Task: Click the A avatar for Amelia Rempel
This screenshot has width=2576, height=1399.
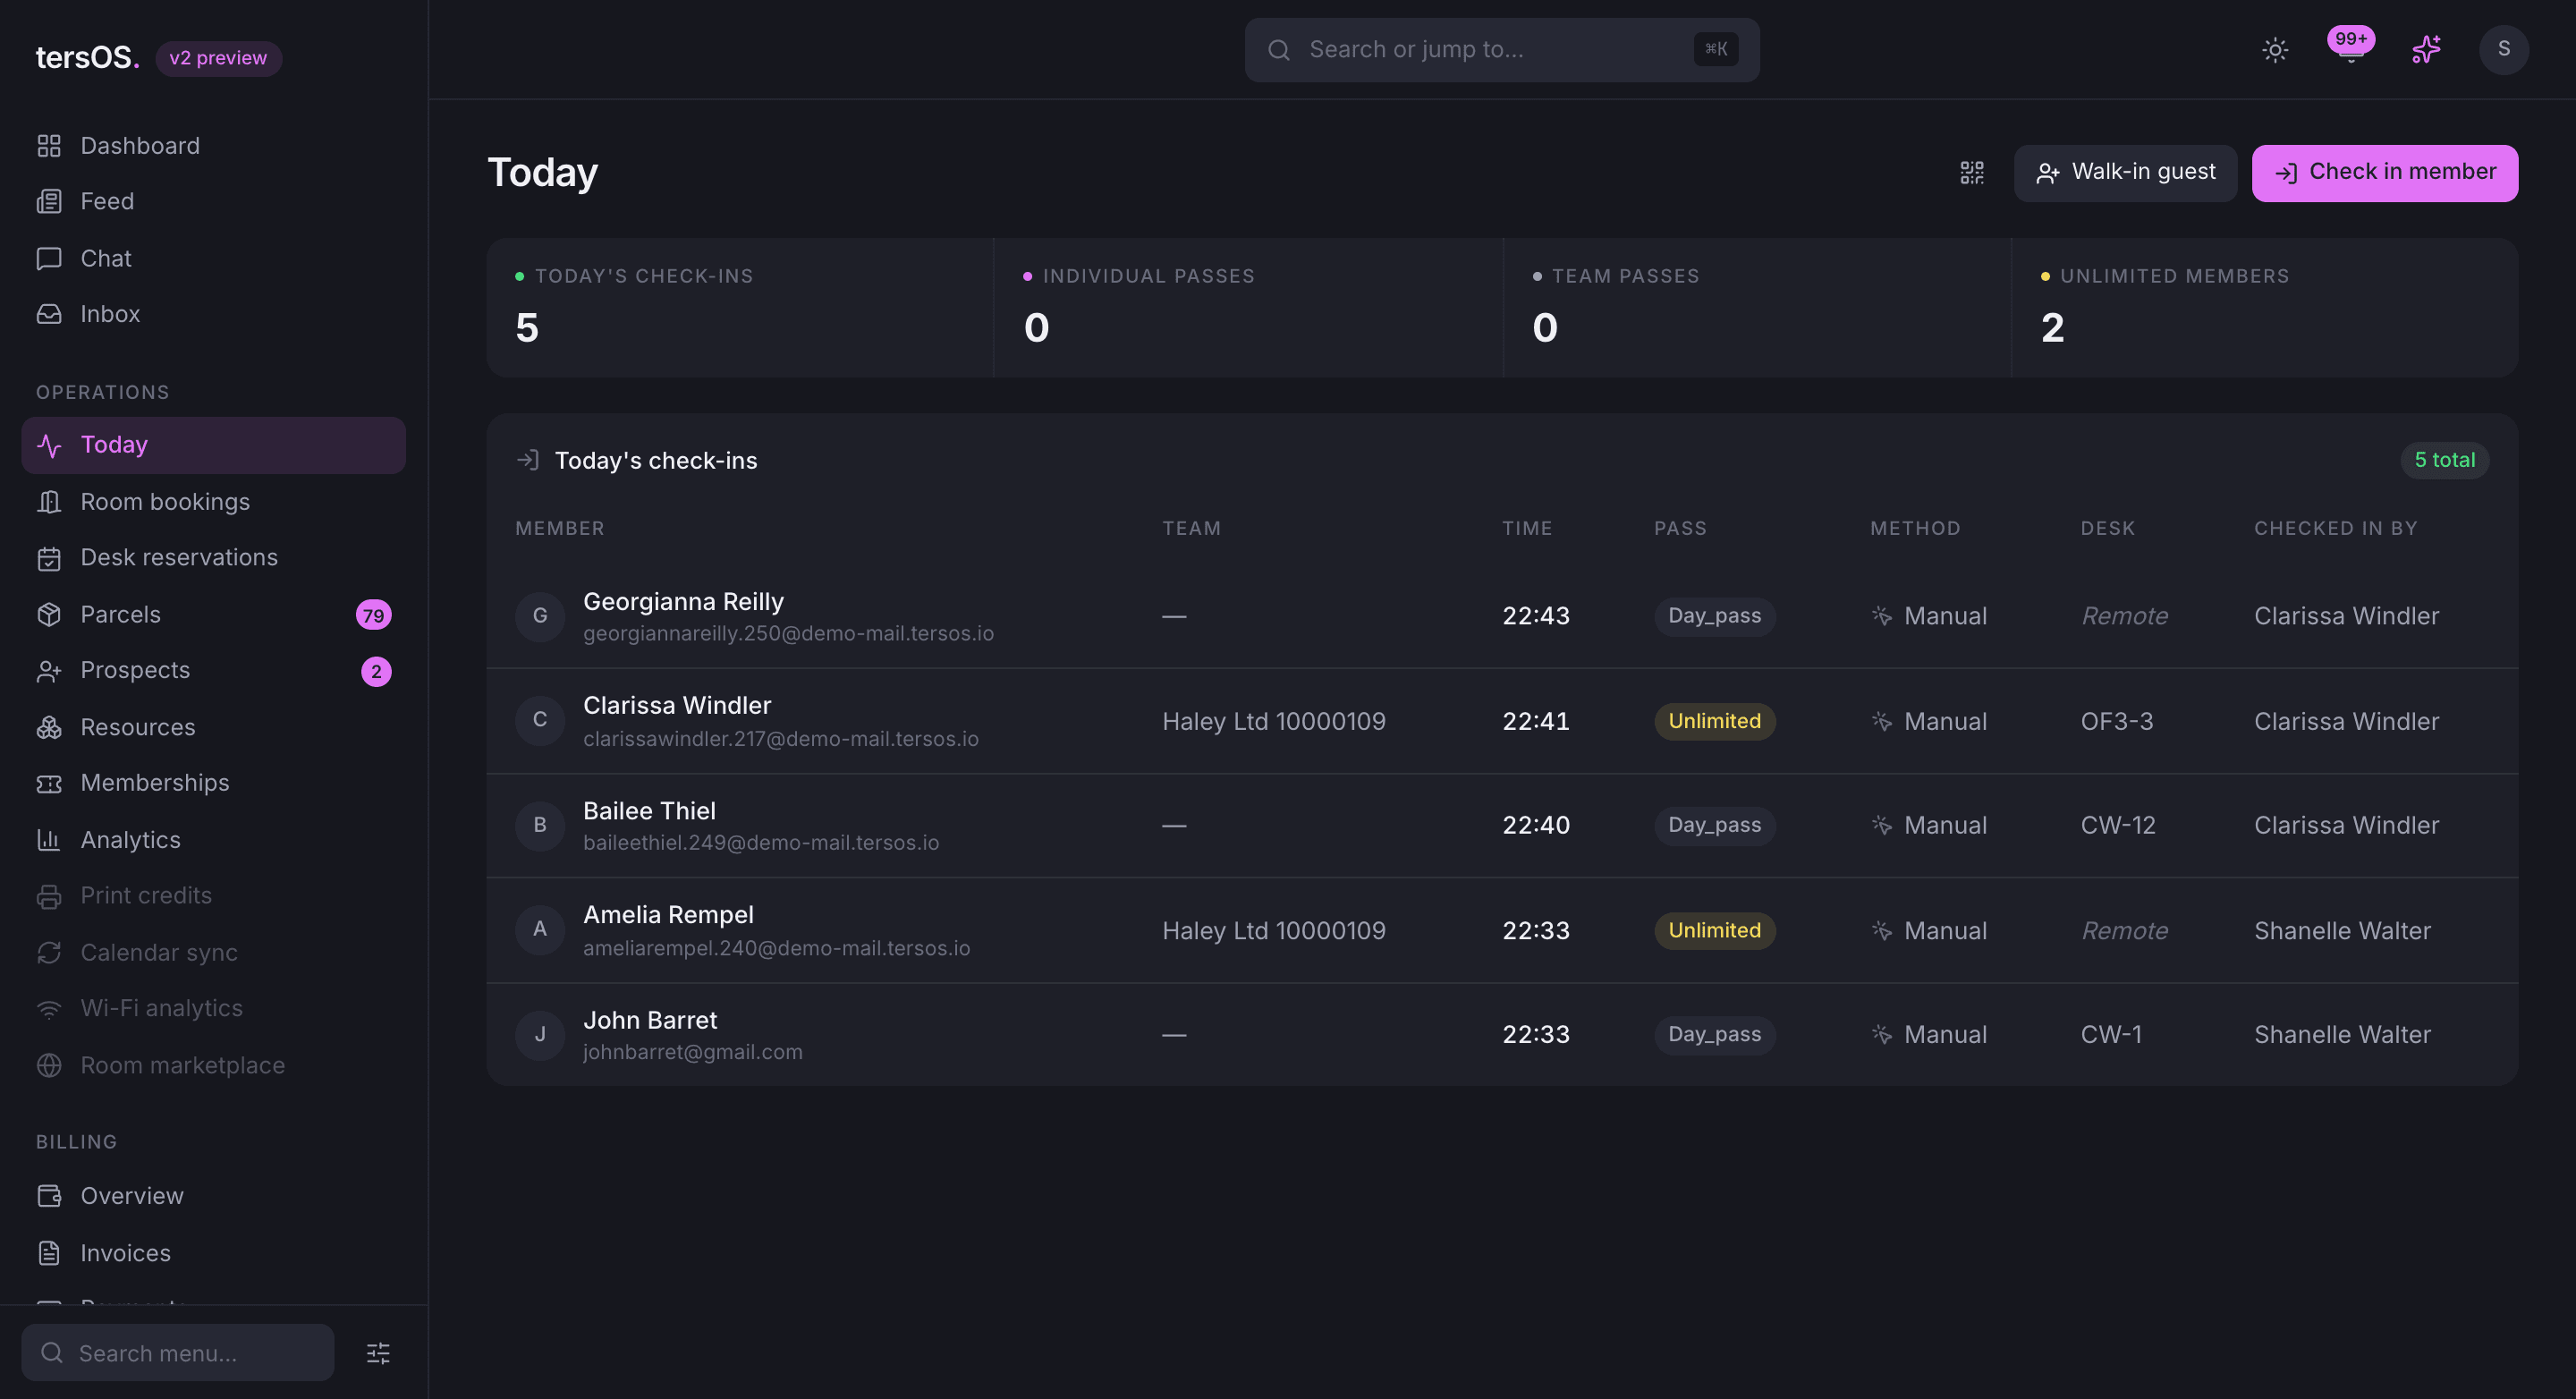Action: coord(540,929)
